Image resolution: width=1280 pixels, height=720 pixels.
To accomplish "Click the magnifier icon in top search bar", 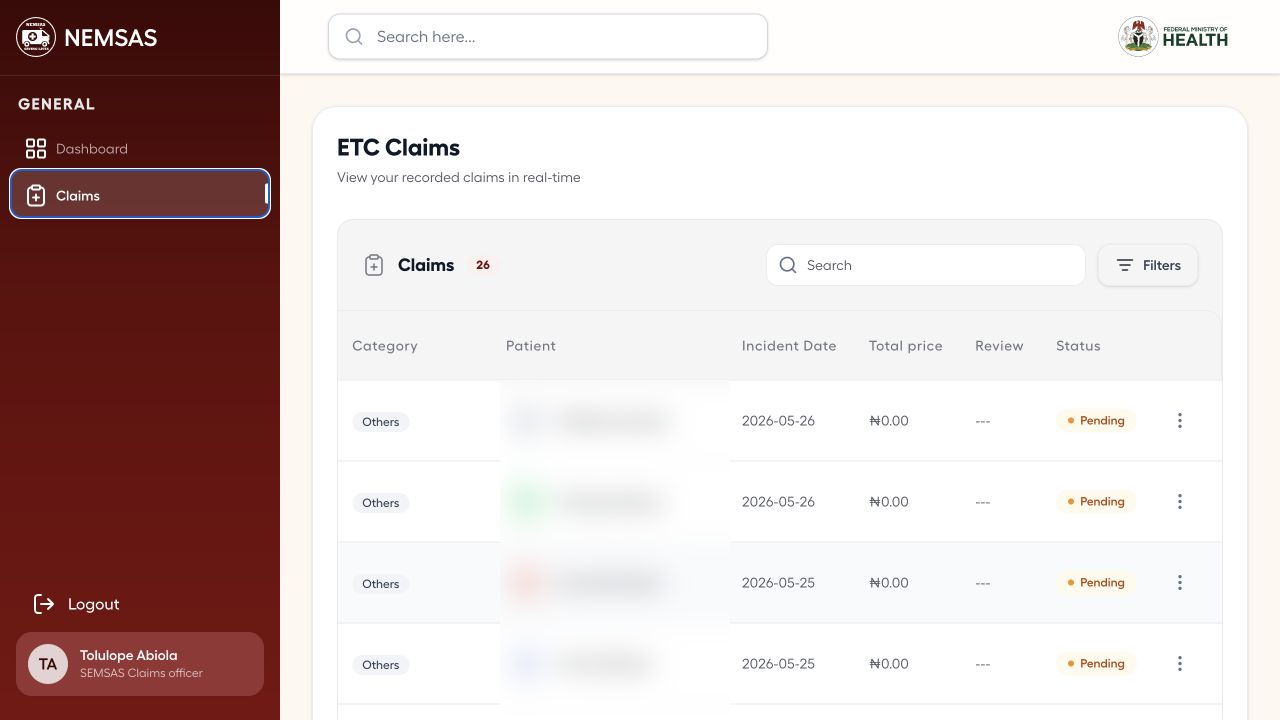I will pos(354,37).
